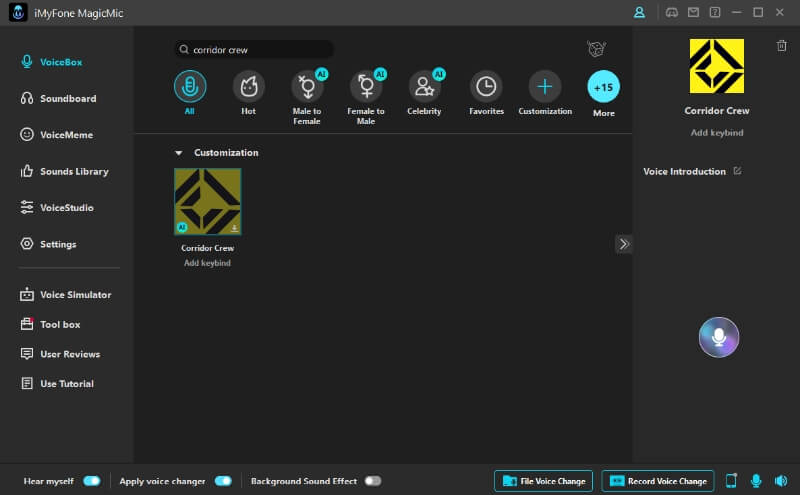Select the All voices category icon

click(190, 86)
